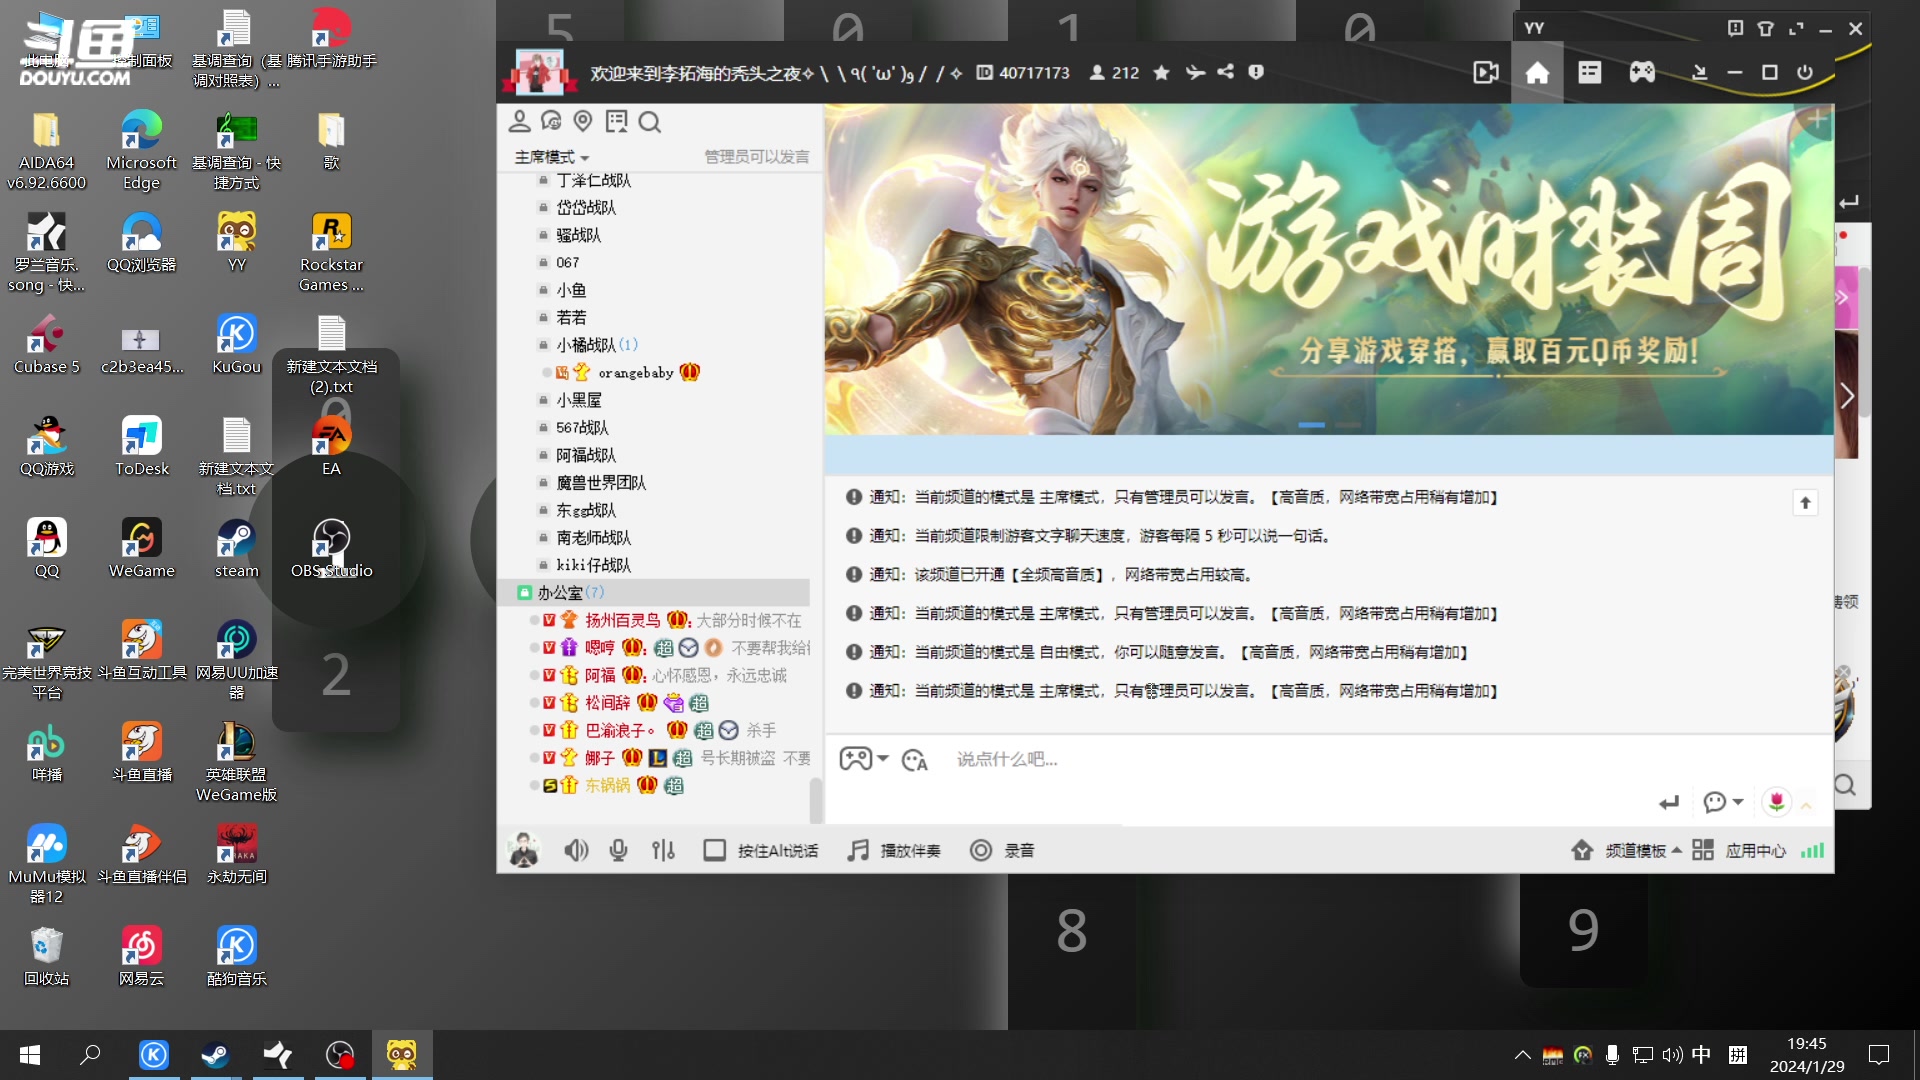This screenshot has height=1080, width=1920.
Task: Click the game controller icon in title bar
Action: pos(1641,71)
